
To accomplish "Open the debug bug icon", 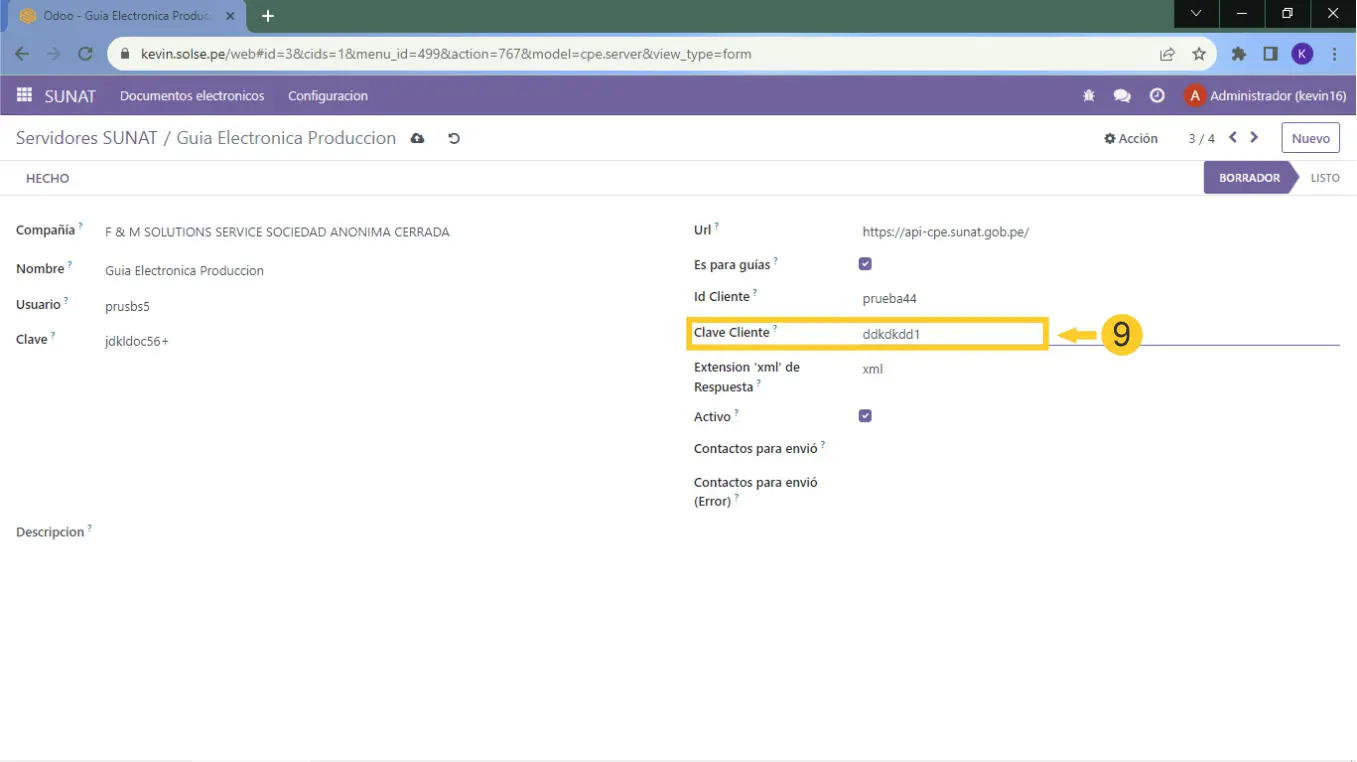I will [1089, 96].
